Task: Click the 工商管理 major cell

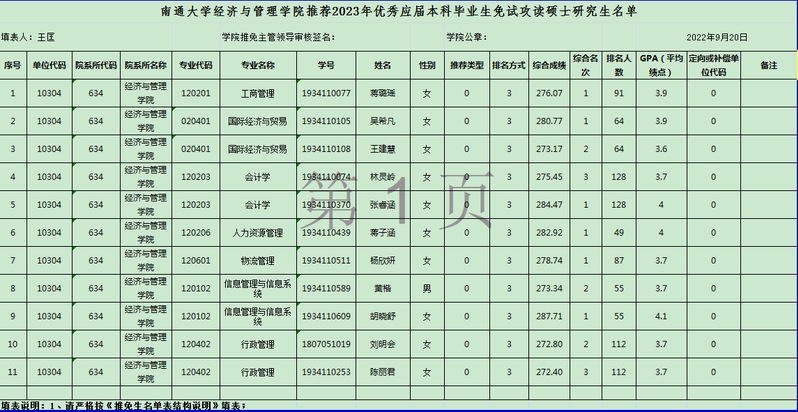Action: pos(258,94)
